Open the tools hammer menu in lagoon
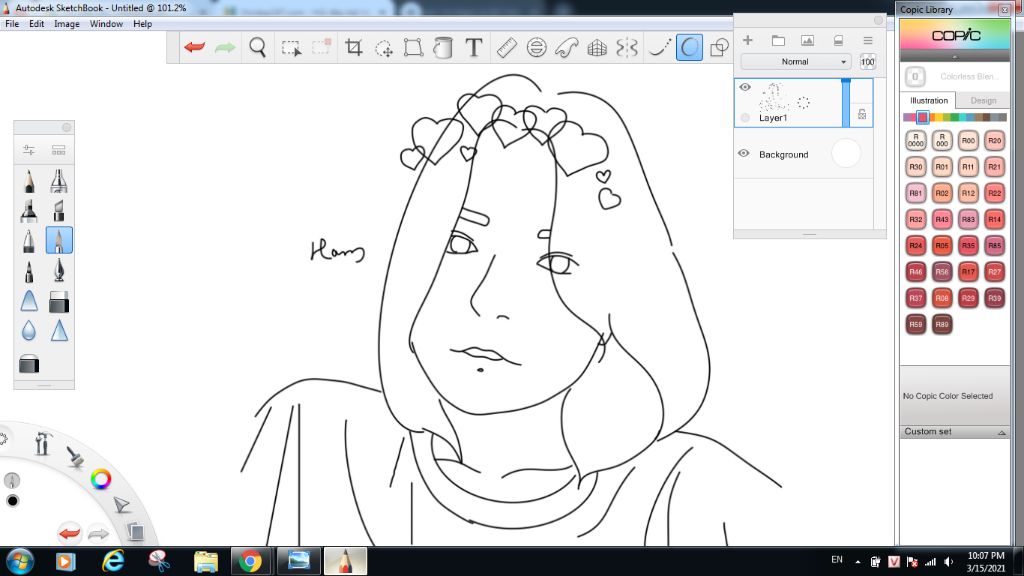This screenshot has width=1024, height=576. [x=43, y=443]
